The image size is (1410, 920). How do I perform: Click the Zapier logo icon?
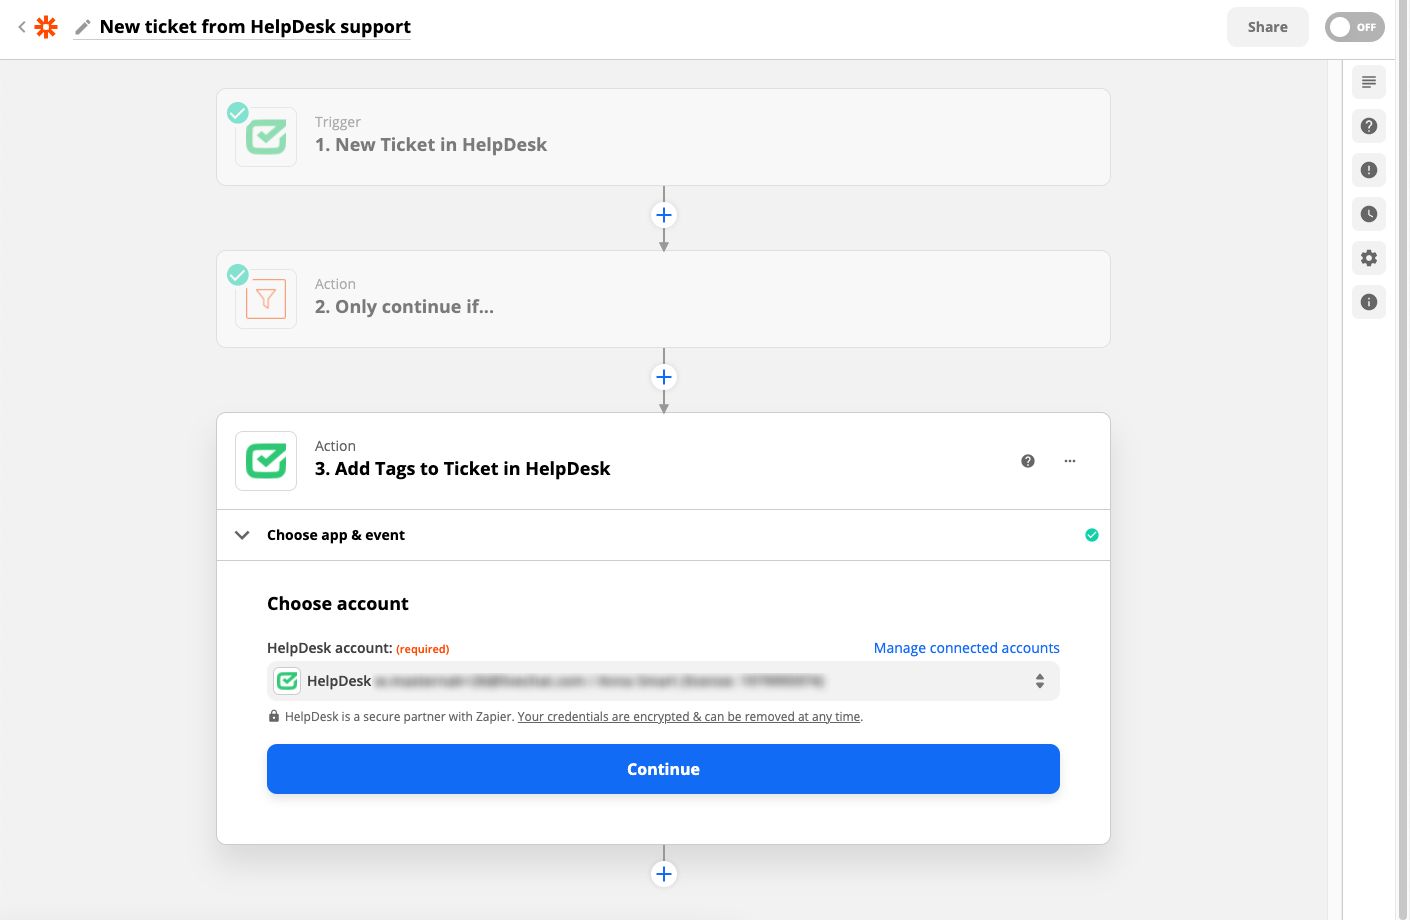click(46, 27)
